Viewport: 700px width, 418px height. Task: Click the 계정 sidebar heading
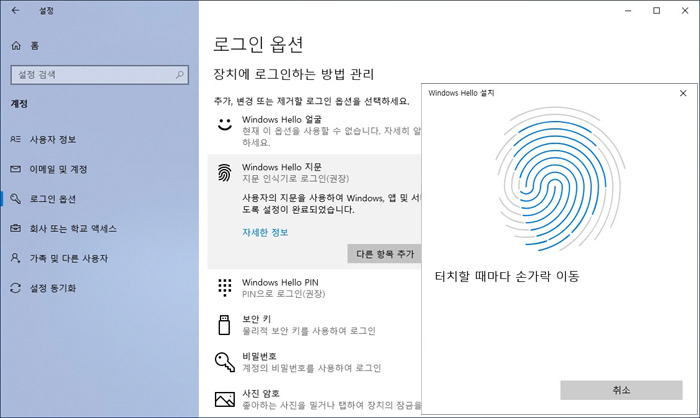coord(19,104)
